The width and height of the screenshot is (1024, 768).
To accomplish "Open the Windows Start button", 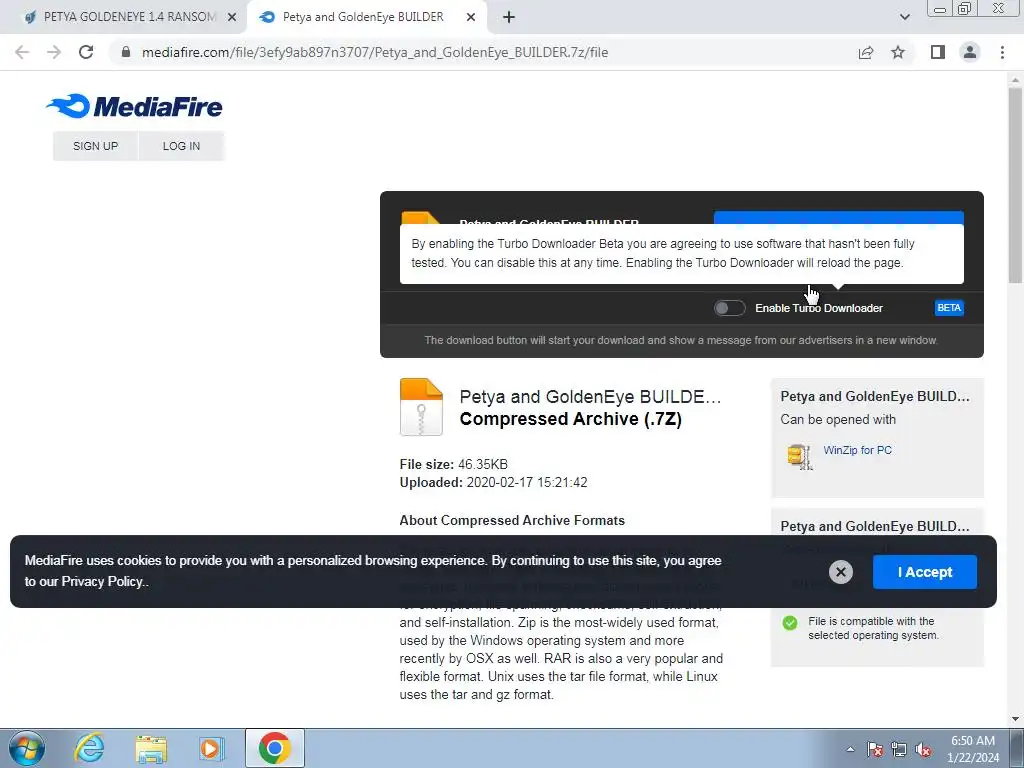I will (26, 748).
